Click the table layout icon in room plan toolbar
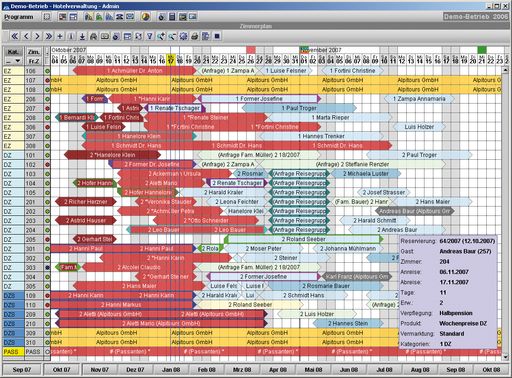 click(x=127, y=36)
